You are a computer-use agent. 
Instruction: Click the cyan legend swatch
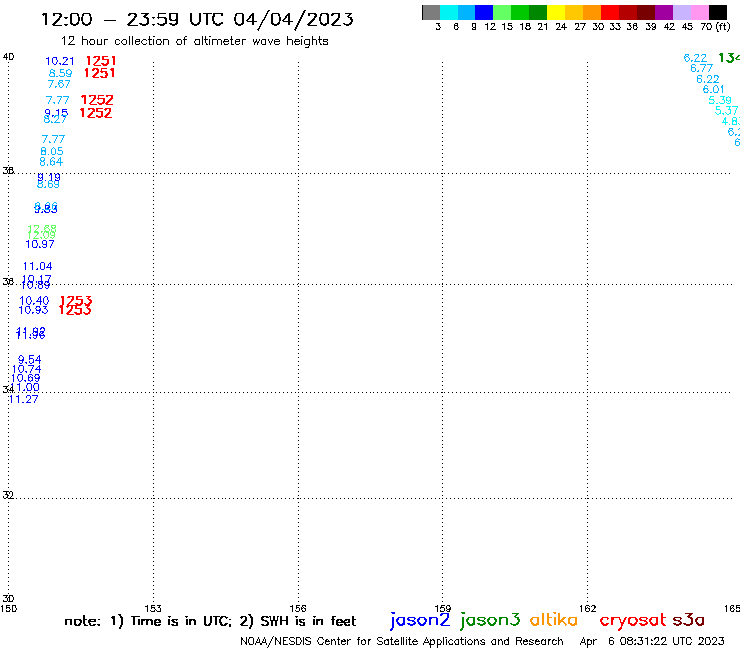[x=449, y=12]
